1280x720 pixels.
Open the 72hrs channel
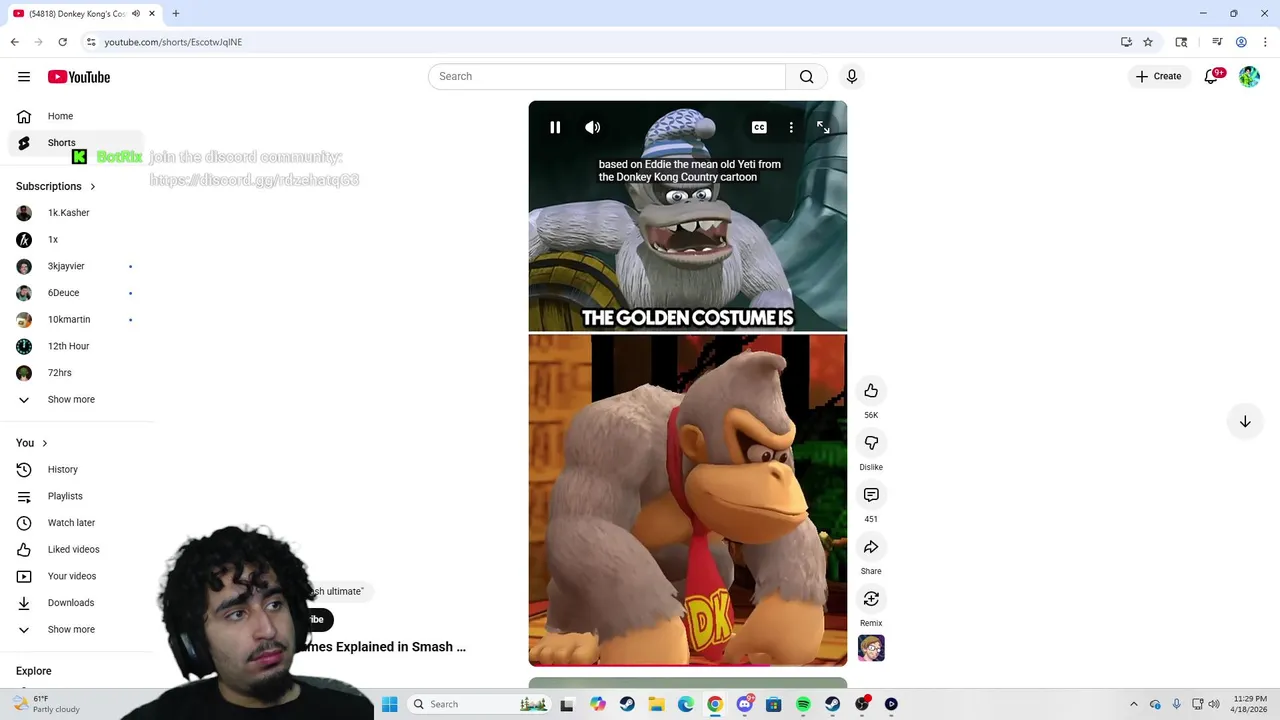tap(75, 373)
